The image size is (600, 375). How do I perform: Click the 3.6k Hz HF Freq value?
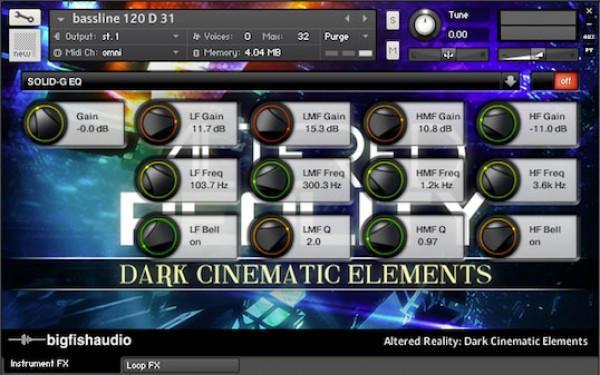point(549,186)
